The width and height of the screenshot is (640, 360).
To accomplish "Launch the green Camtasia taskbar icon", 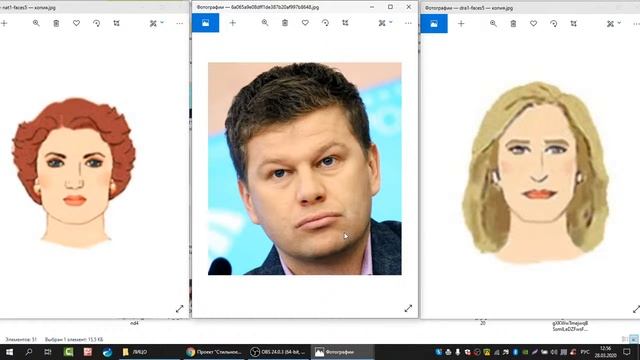I will (68, 352).
